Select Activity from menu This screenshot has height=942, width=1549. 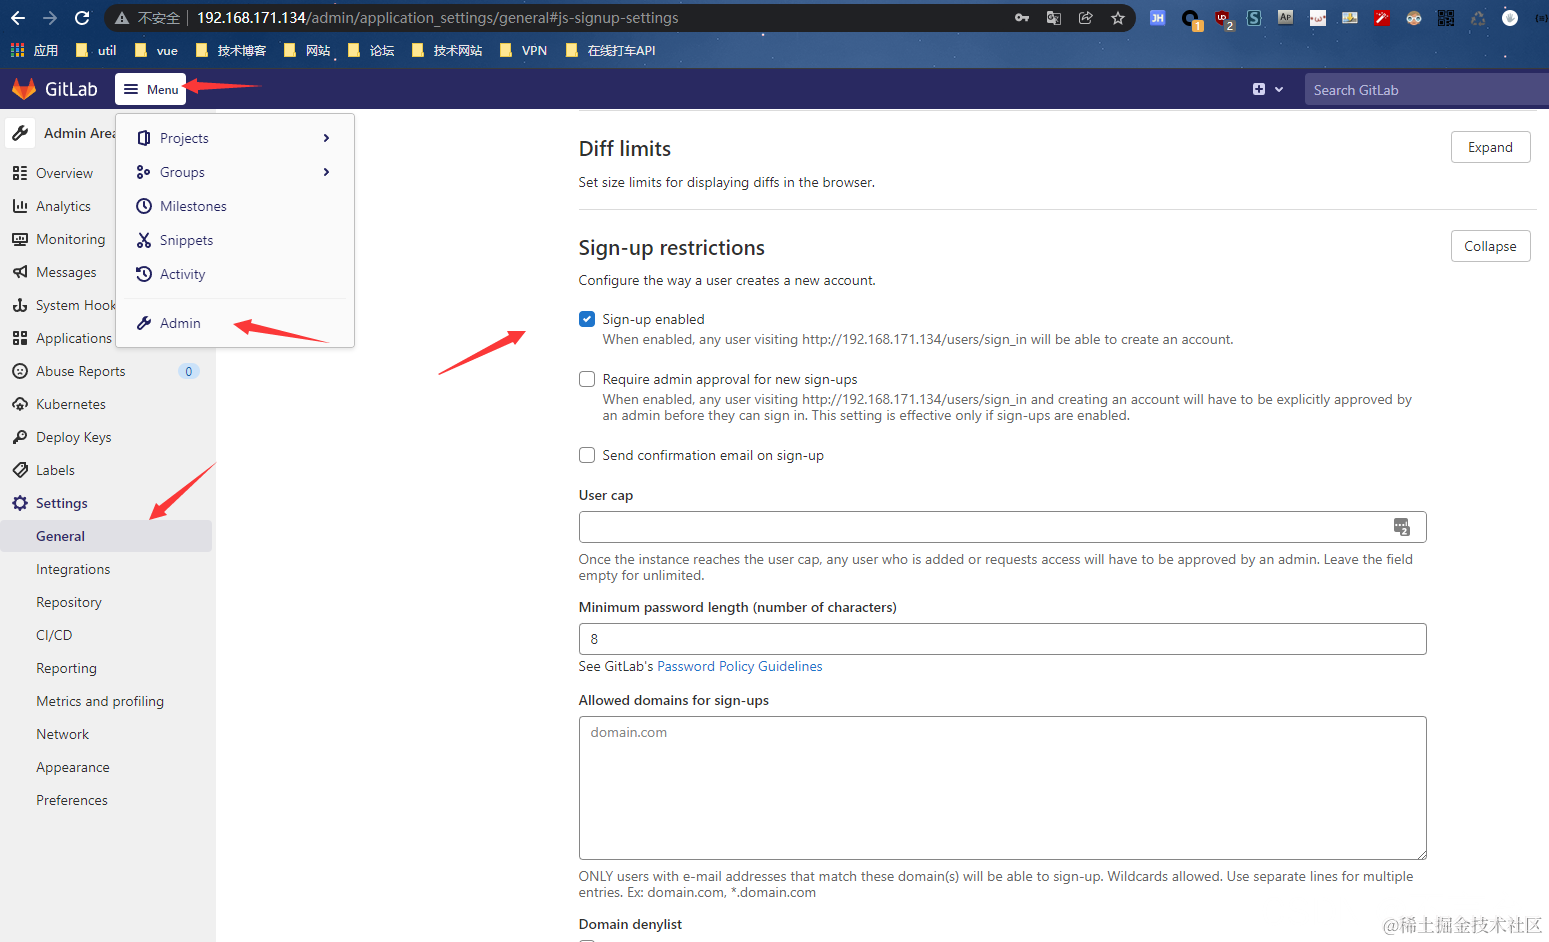(235, 274)
